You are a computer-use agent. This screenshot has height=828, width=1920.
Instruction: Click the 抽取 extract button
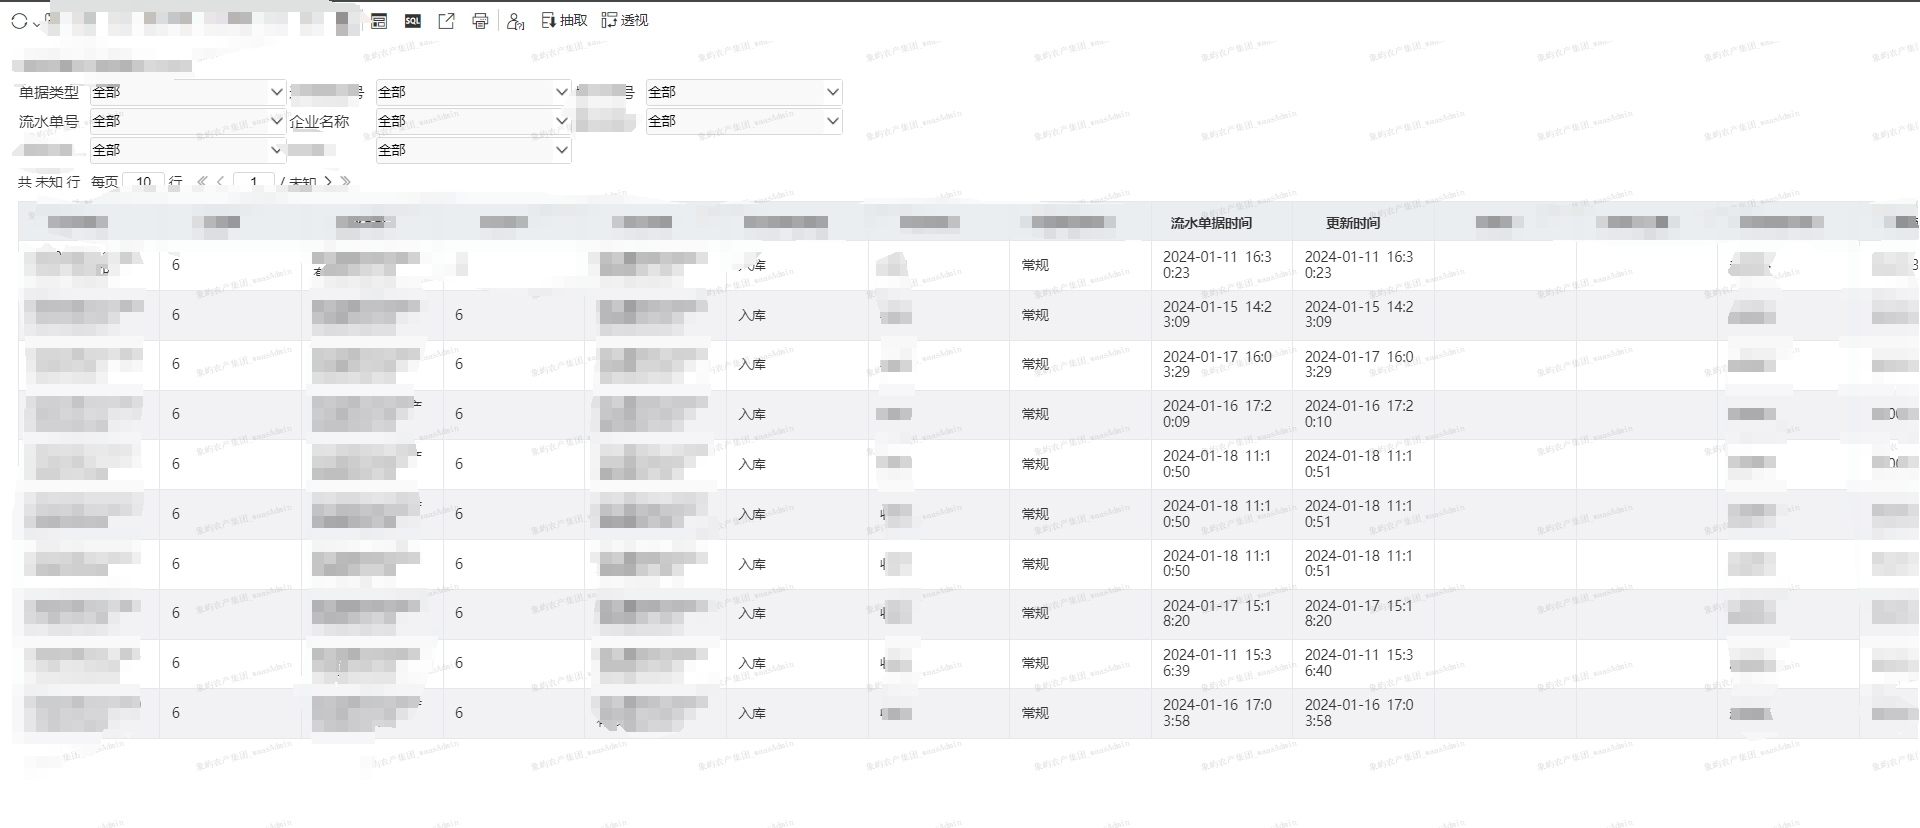click(x=564, y=20)
